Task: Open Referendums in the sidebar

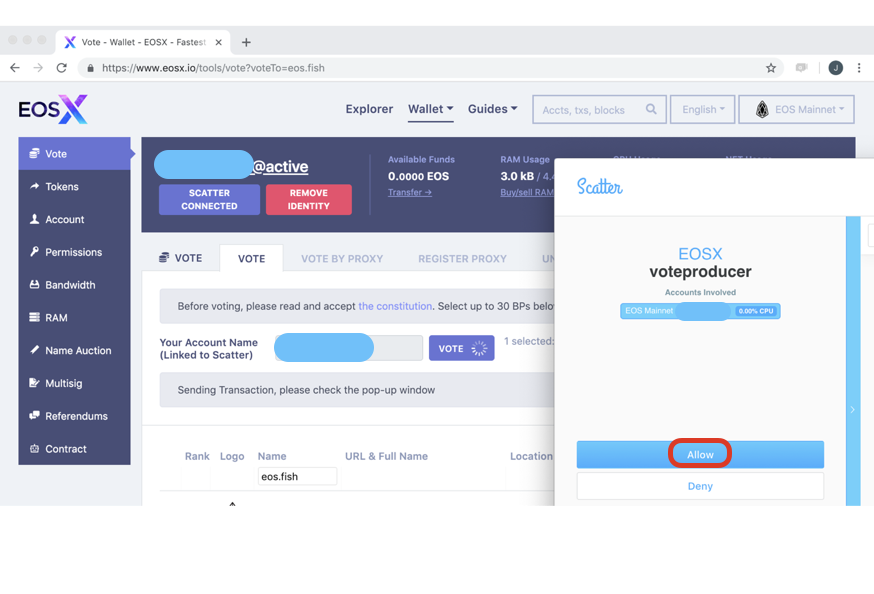Action: click(x=74, y=416)
